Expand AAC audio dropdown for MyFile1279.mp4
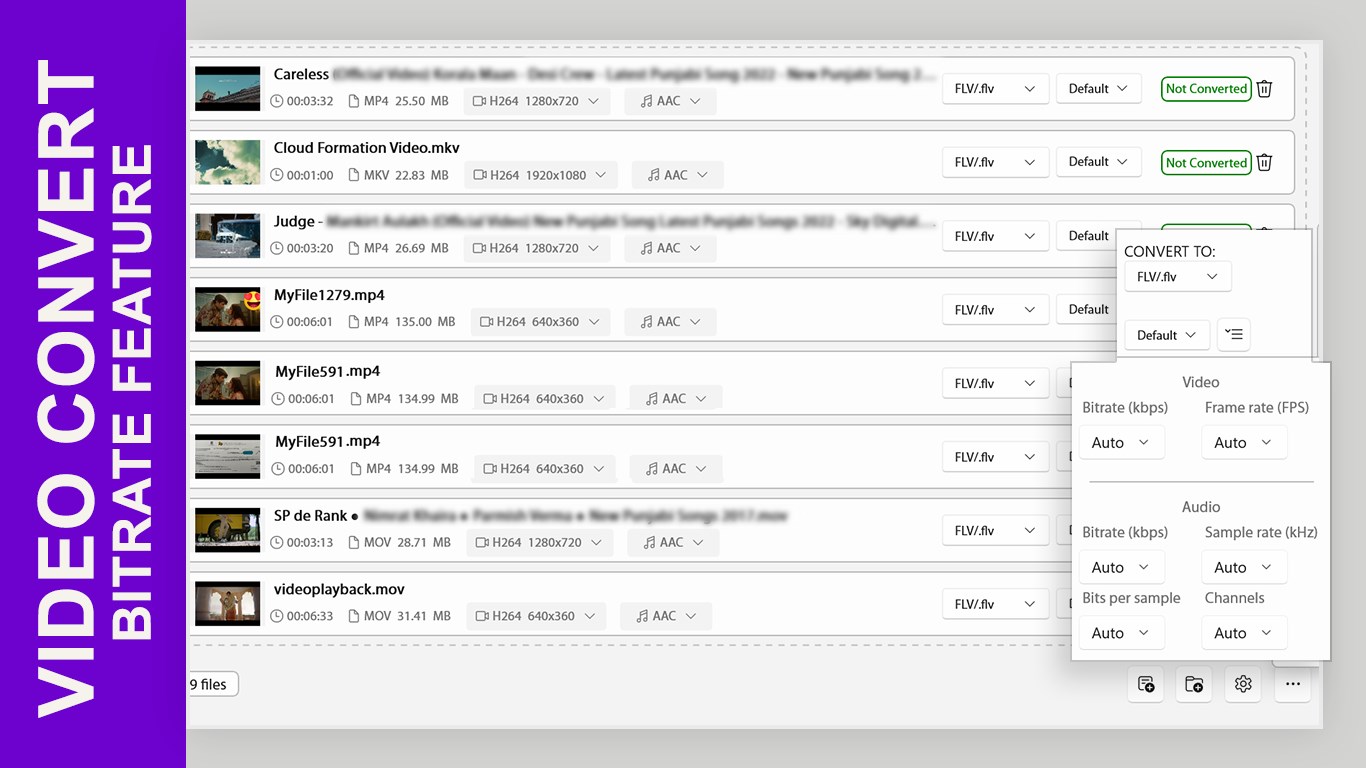This screenshot has height=768, width=1366. coord(670,322)
